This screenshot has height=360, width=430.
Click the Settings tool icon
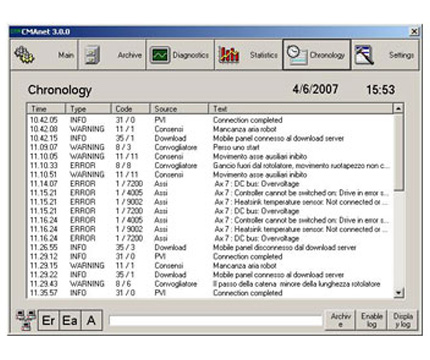[364, 55]
